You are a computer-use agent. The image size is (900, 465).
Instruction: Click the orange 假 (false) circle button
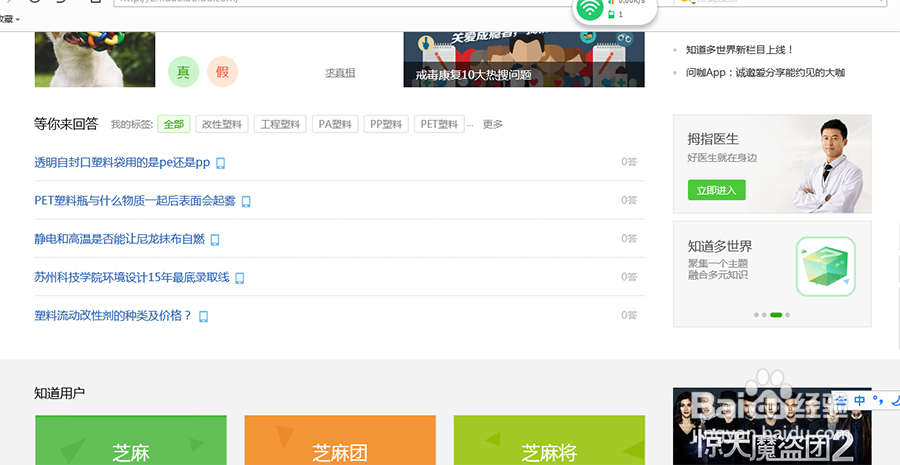coord(222,72)
